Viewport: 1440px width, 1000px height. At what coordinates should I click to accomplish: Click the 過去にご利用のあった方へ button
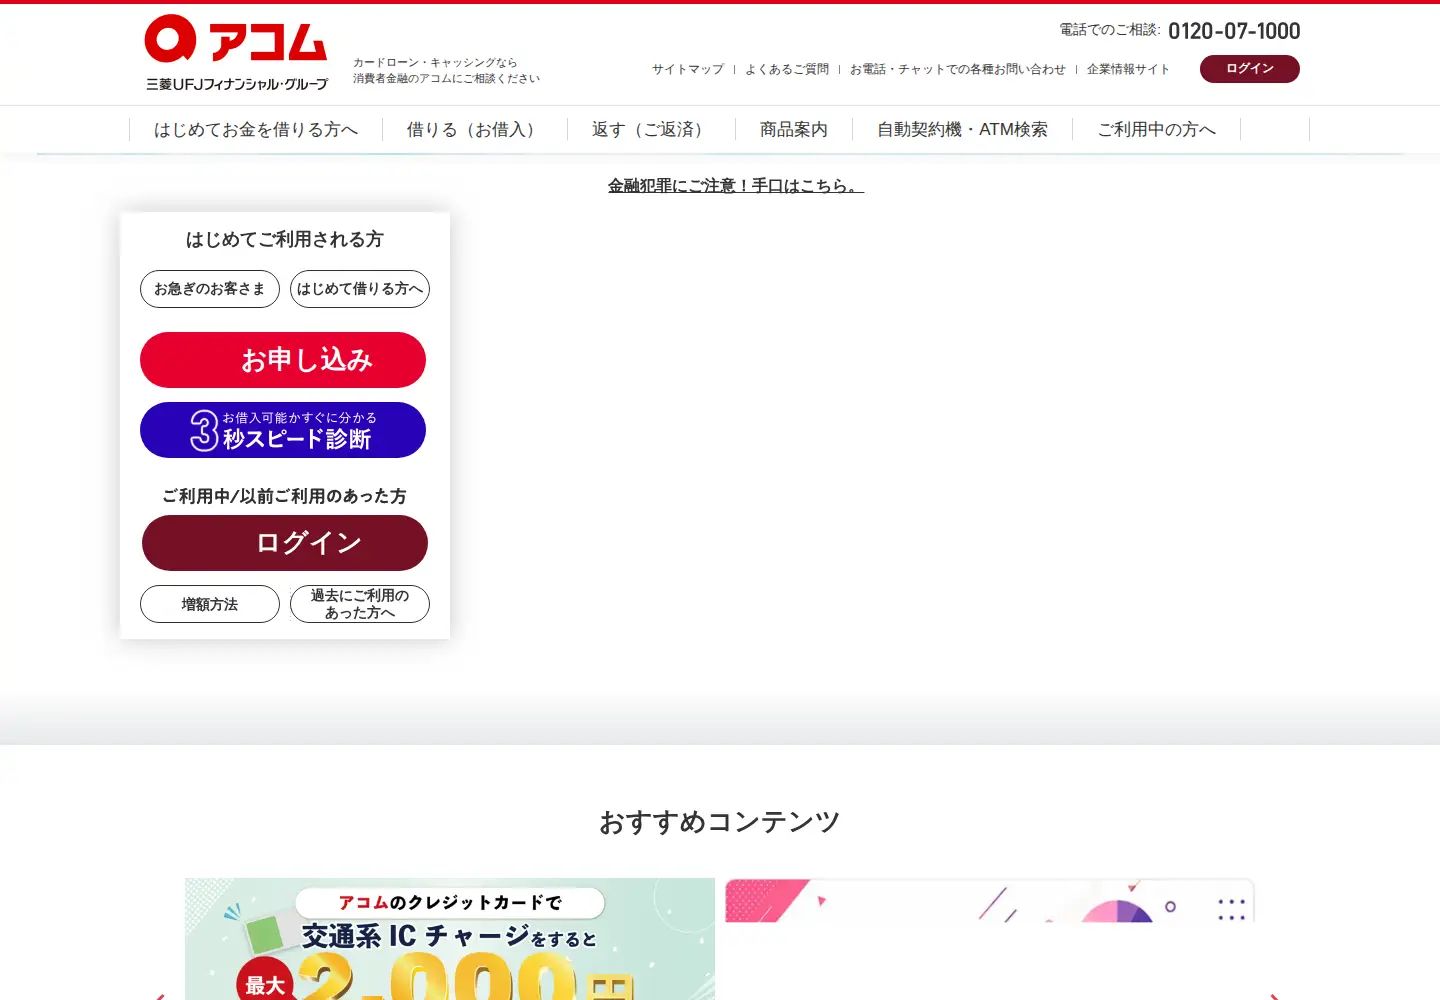tap(360, 604)
